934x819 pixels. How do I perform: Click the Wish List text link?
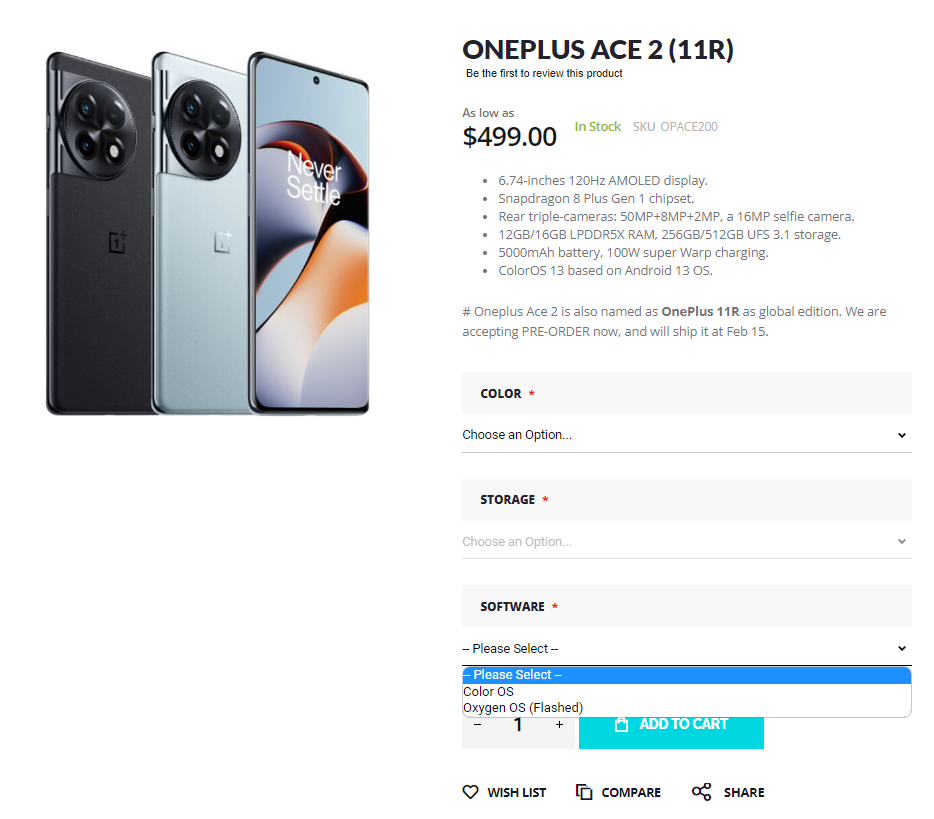pyautogui.click(x=516, y=792)
